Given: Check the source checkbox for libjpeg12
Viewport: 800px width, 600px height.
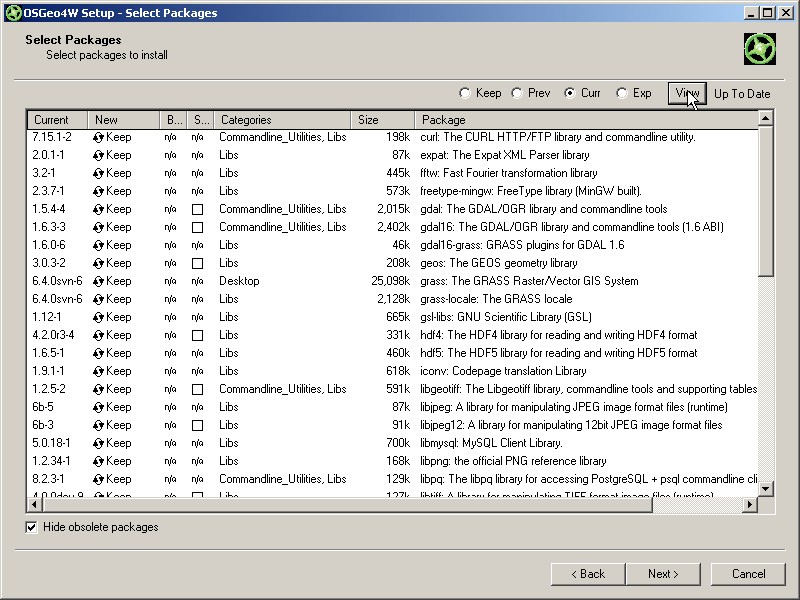Looking at the screenshot, I should point(197,425).
